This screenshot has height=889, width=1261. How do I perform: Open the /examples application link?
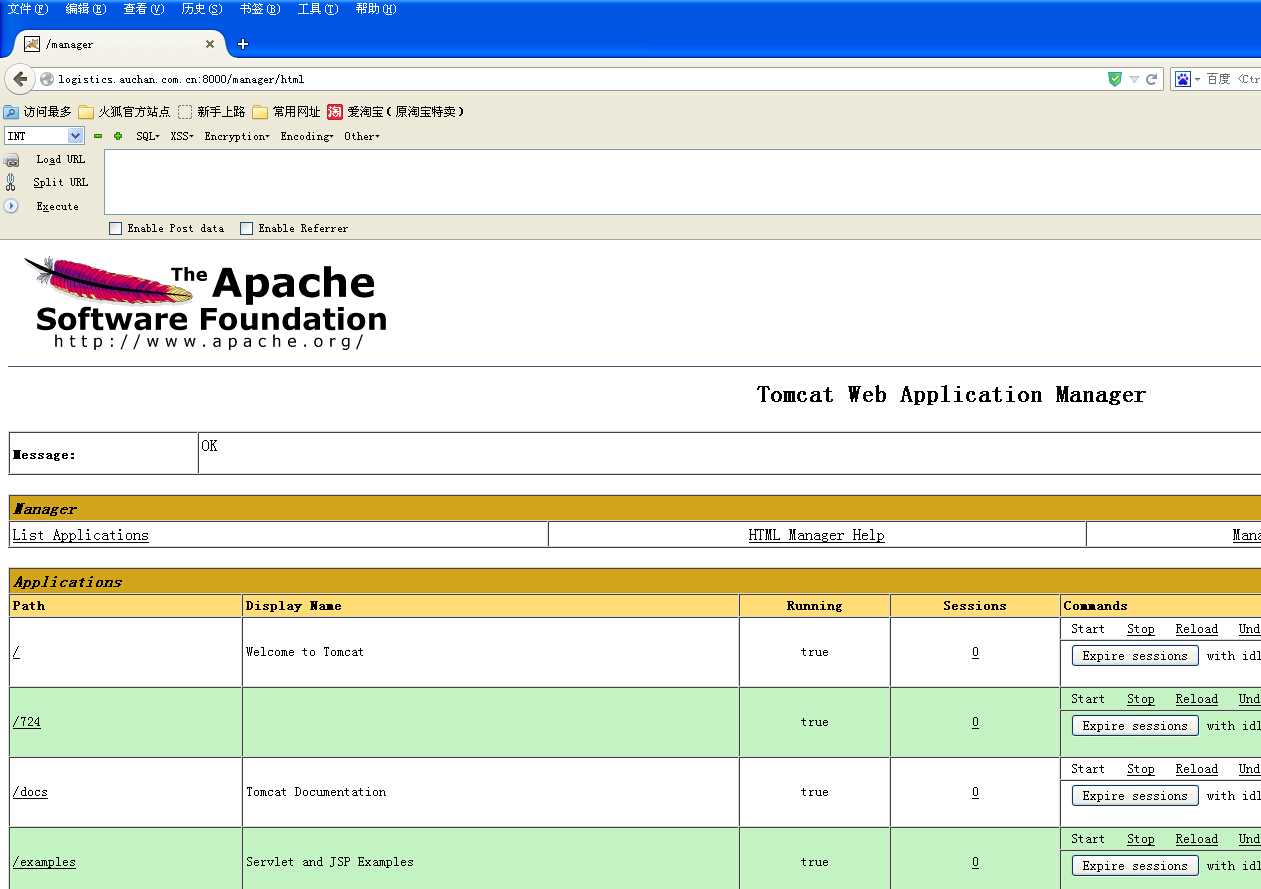[44, 862]
